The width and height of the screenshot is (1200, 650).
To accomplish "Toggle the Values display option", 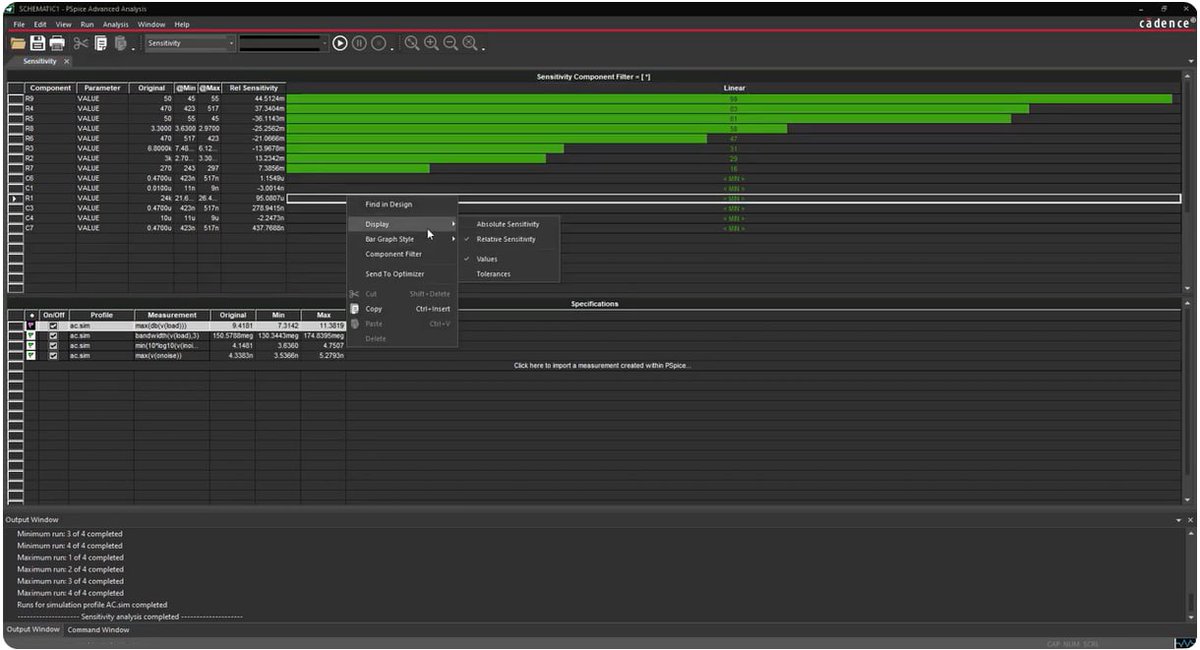I will click(510, 259).
